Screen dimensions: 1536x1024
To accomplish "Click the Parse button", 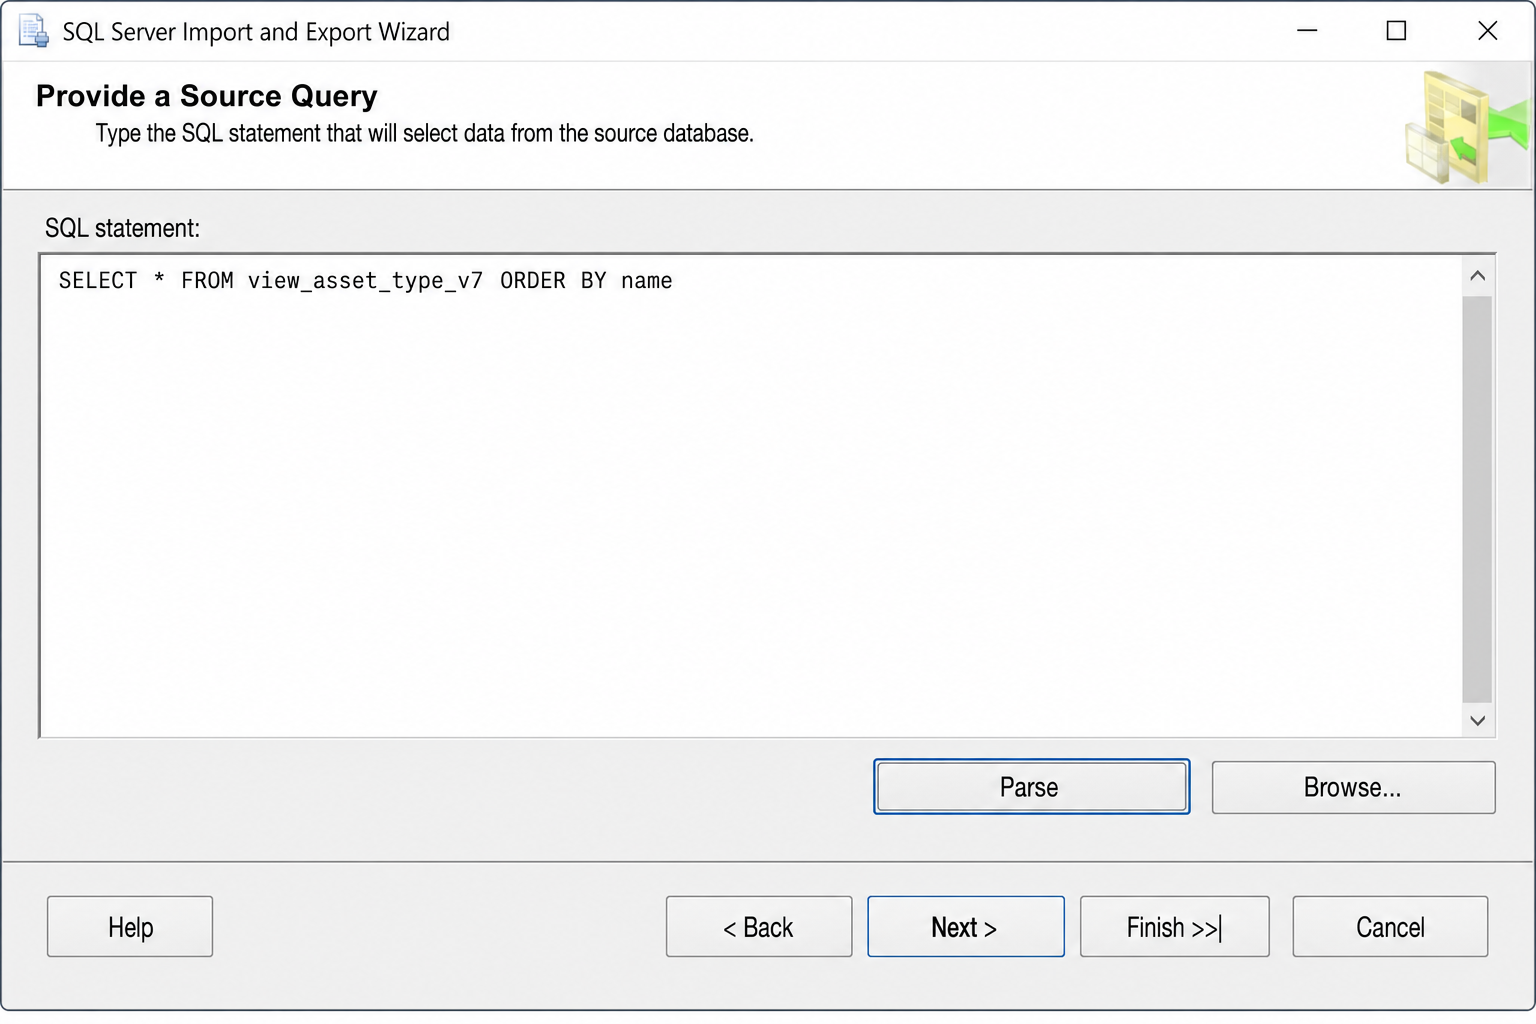I will click(1031, 787).
